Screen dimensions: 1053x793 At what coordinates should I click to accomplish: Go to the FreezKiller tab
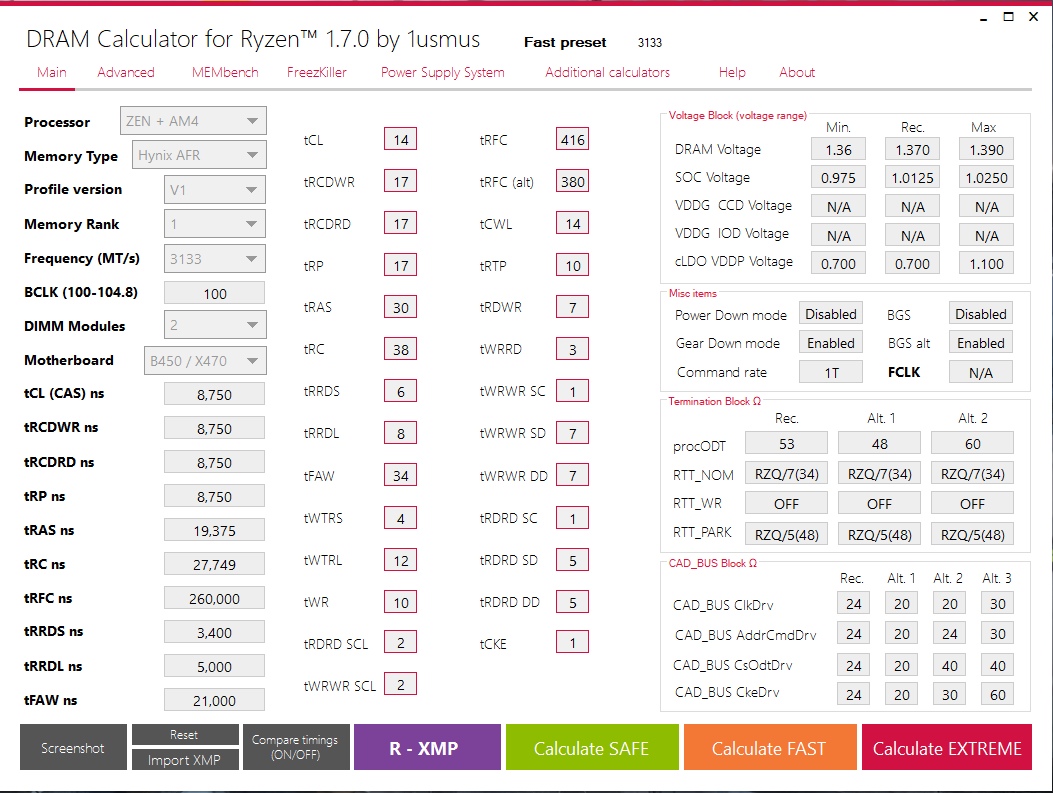coord(316,73)
